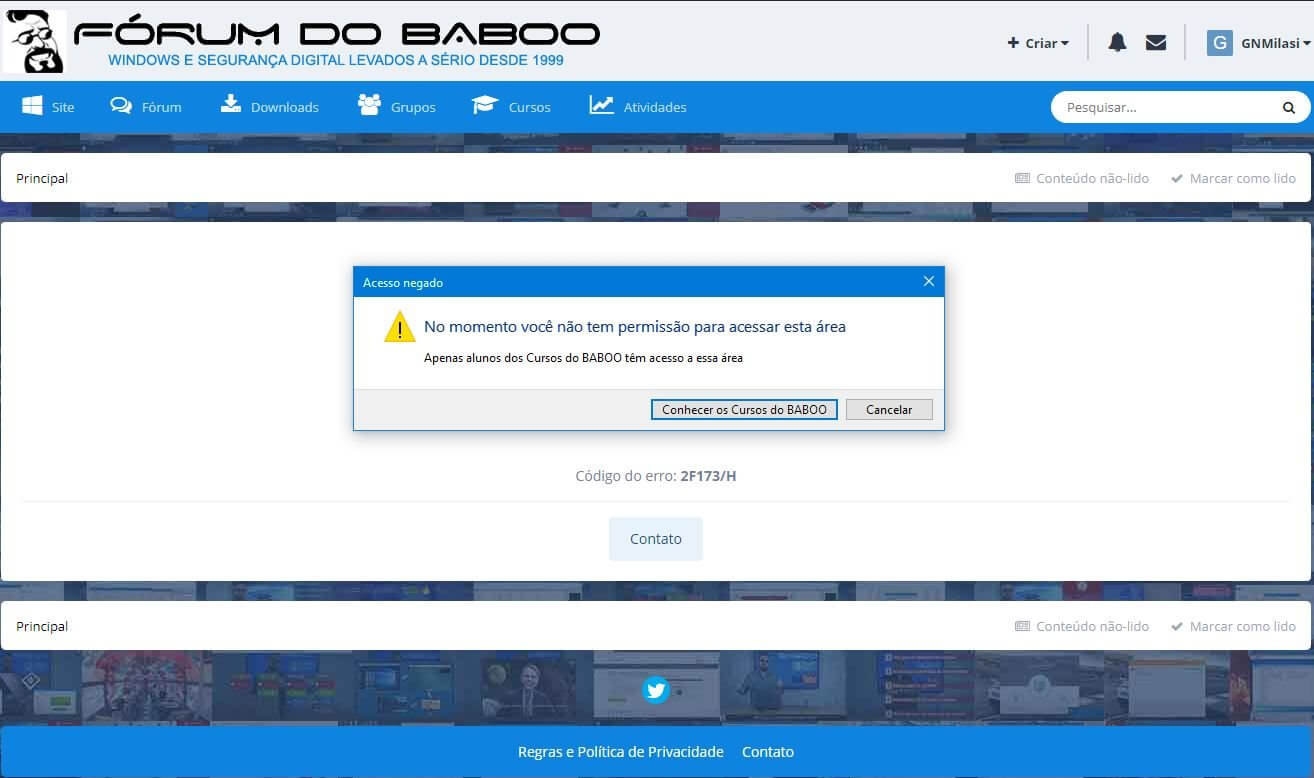
Task: Open top Conteúdo não-lido link
Action: pos(1082,178)
